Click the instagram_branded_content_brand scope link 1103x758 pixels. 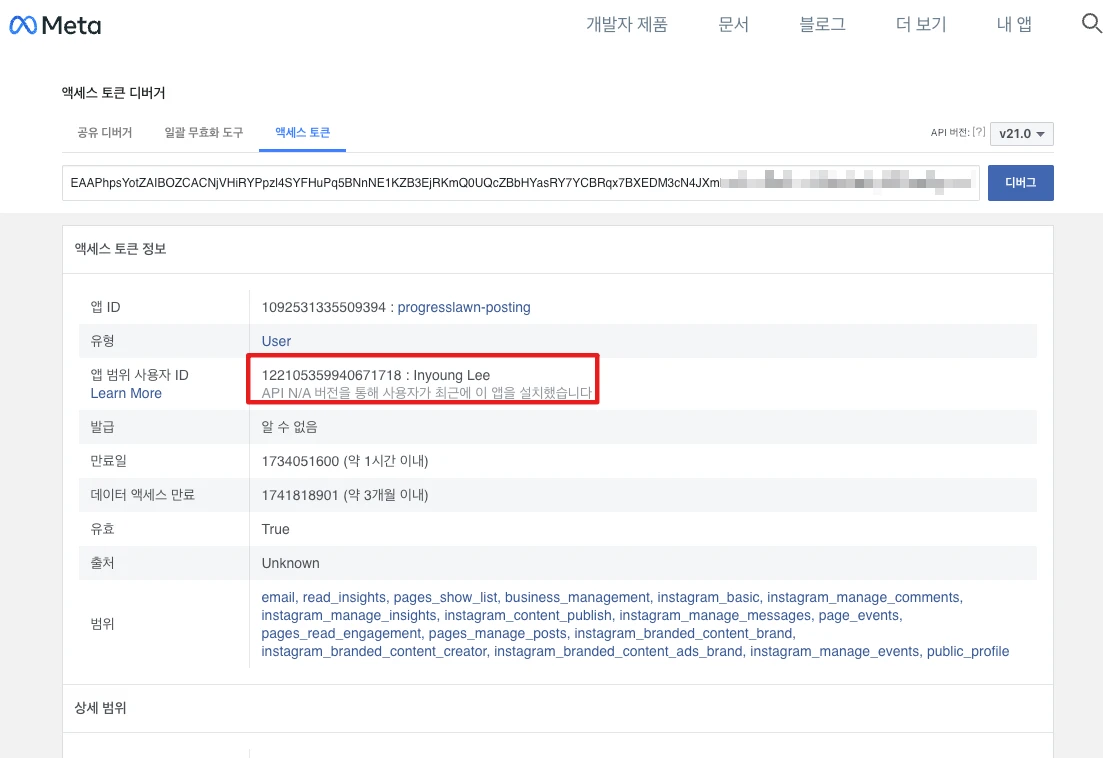click(684, 634)
